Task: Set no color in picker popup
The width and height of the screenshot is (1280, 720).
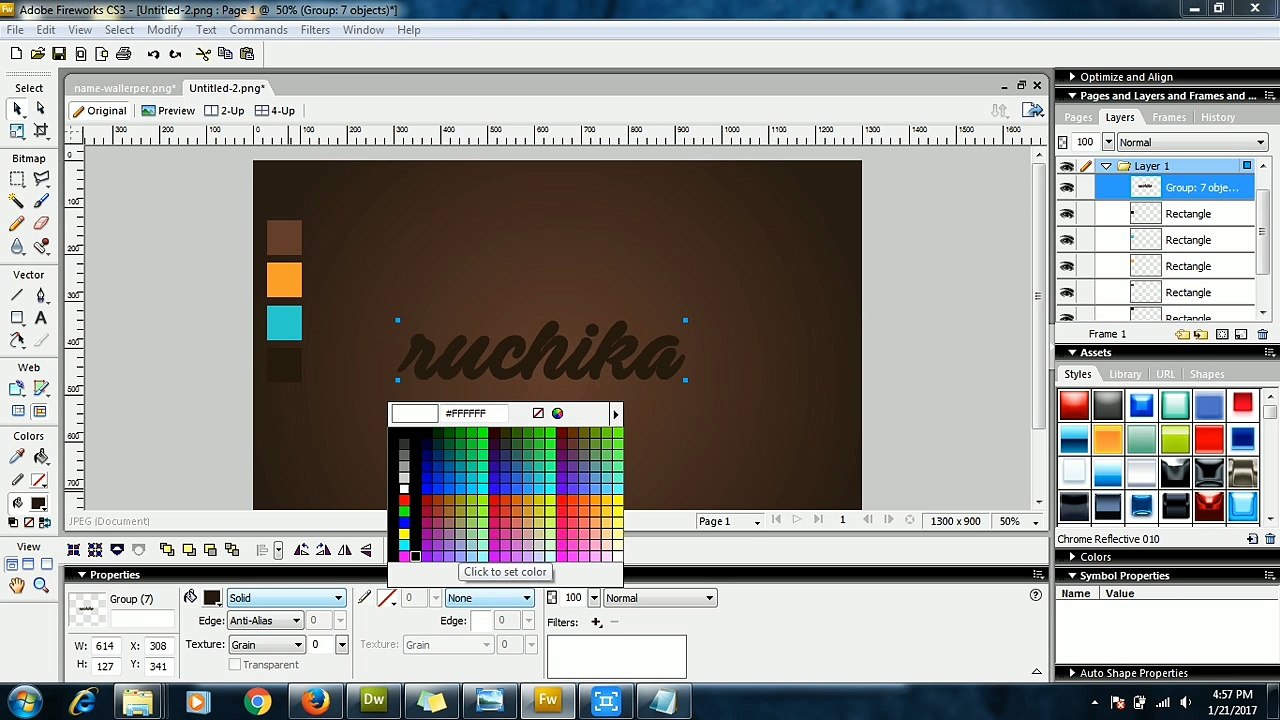Action: (538, 413)
